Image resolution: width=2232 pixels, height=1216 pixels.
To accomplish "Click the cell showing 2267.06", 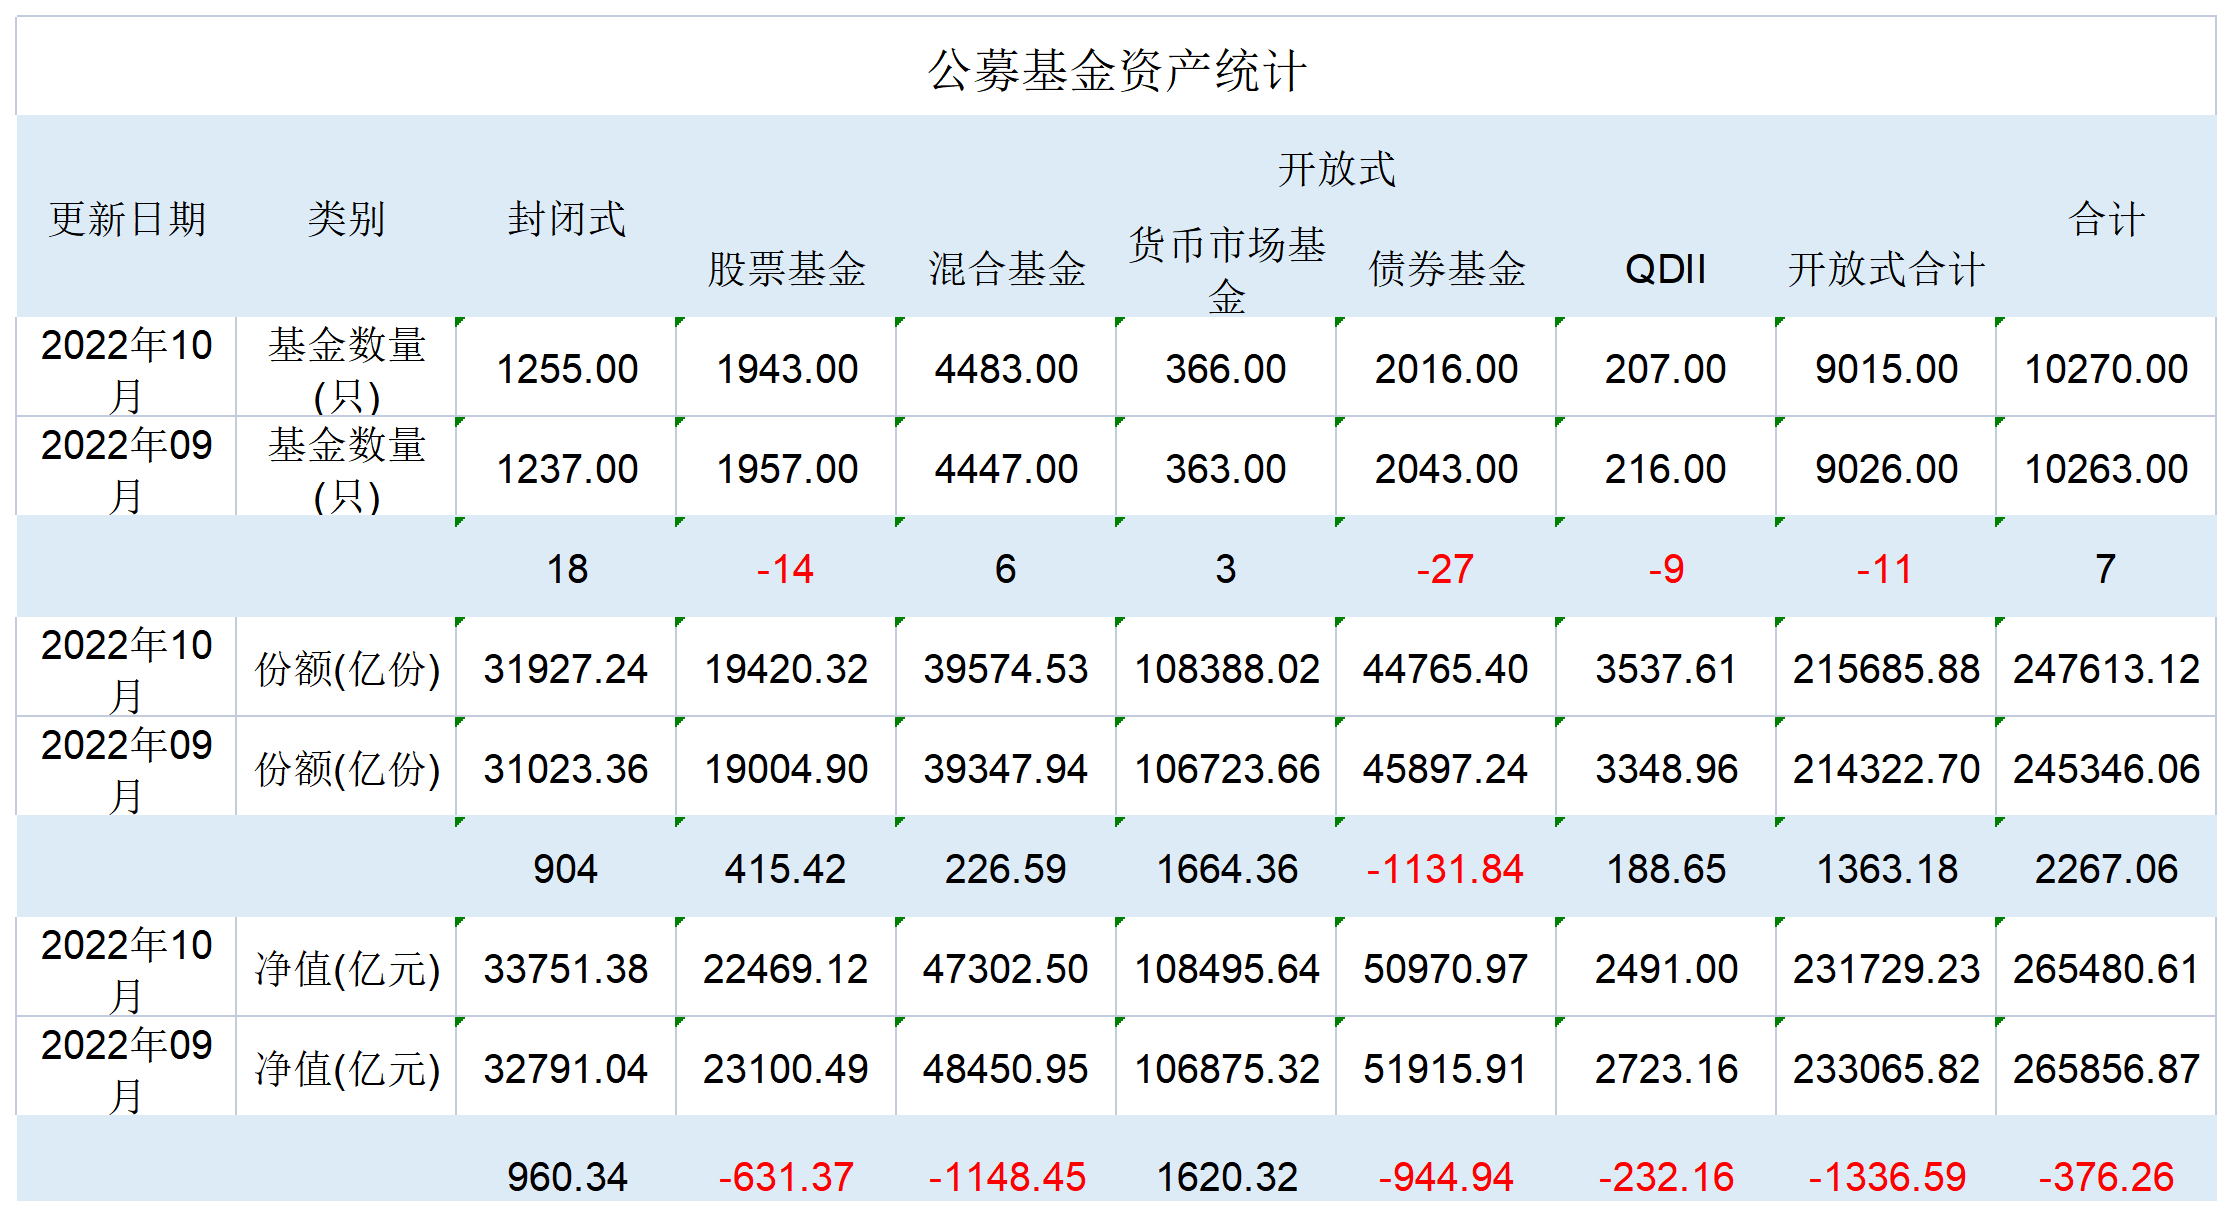I will click(x=2106, y=869).
